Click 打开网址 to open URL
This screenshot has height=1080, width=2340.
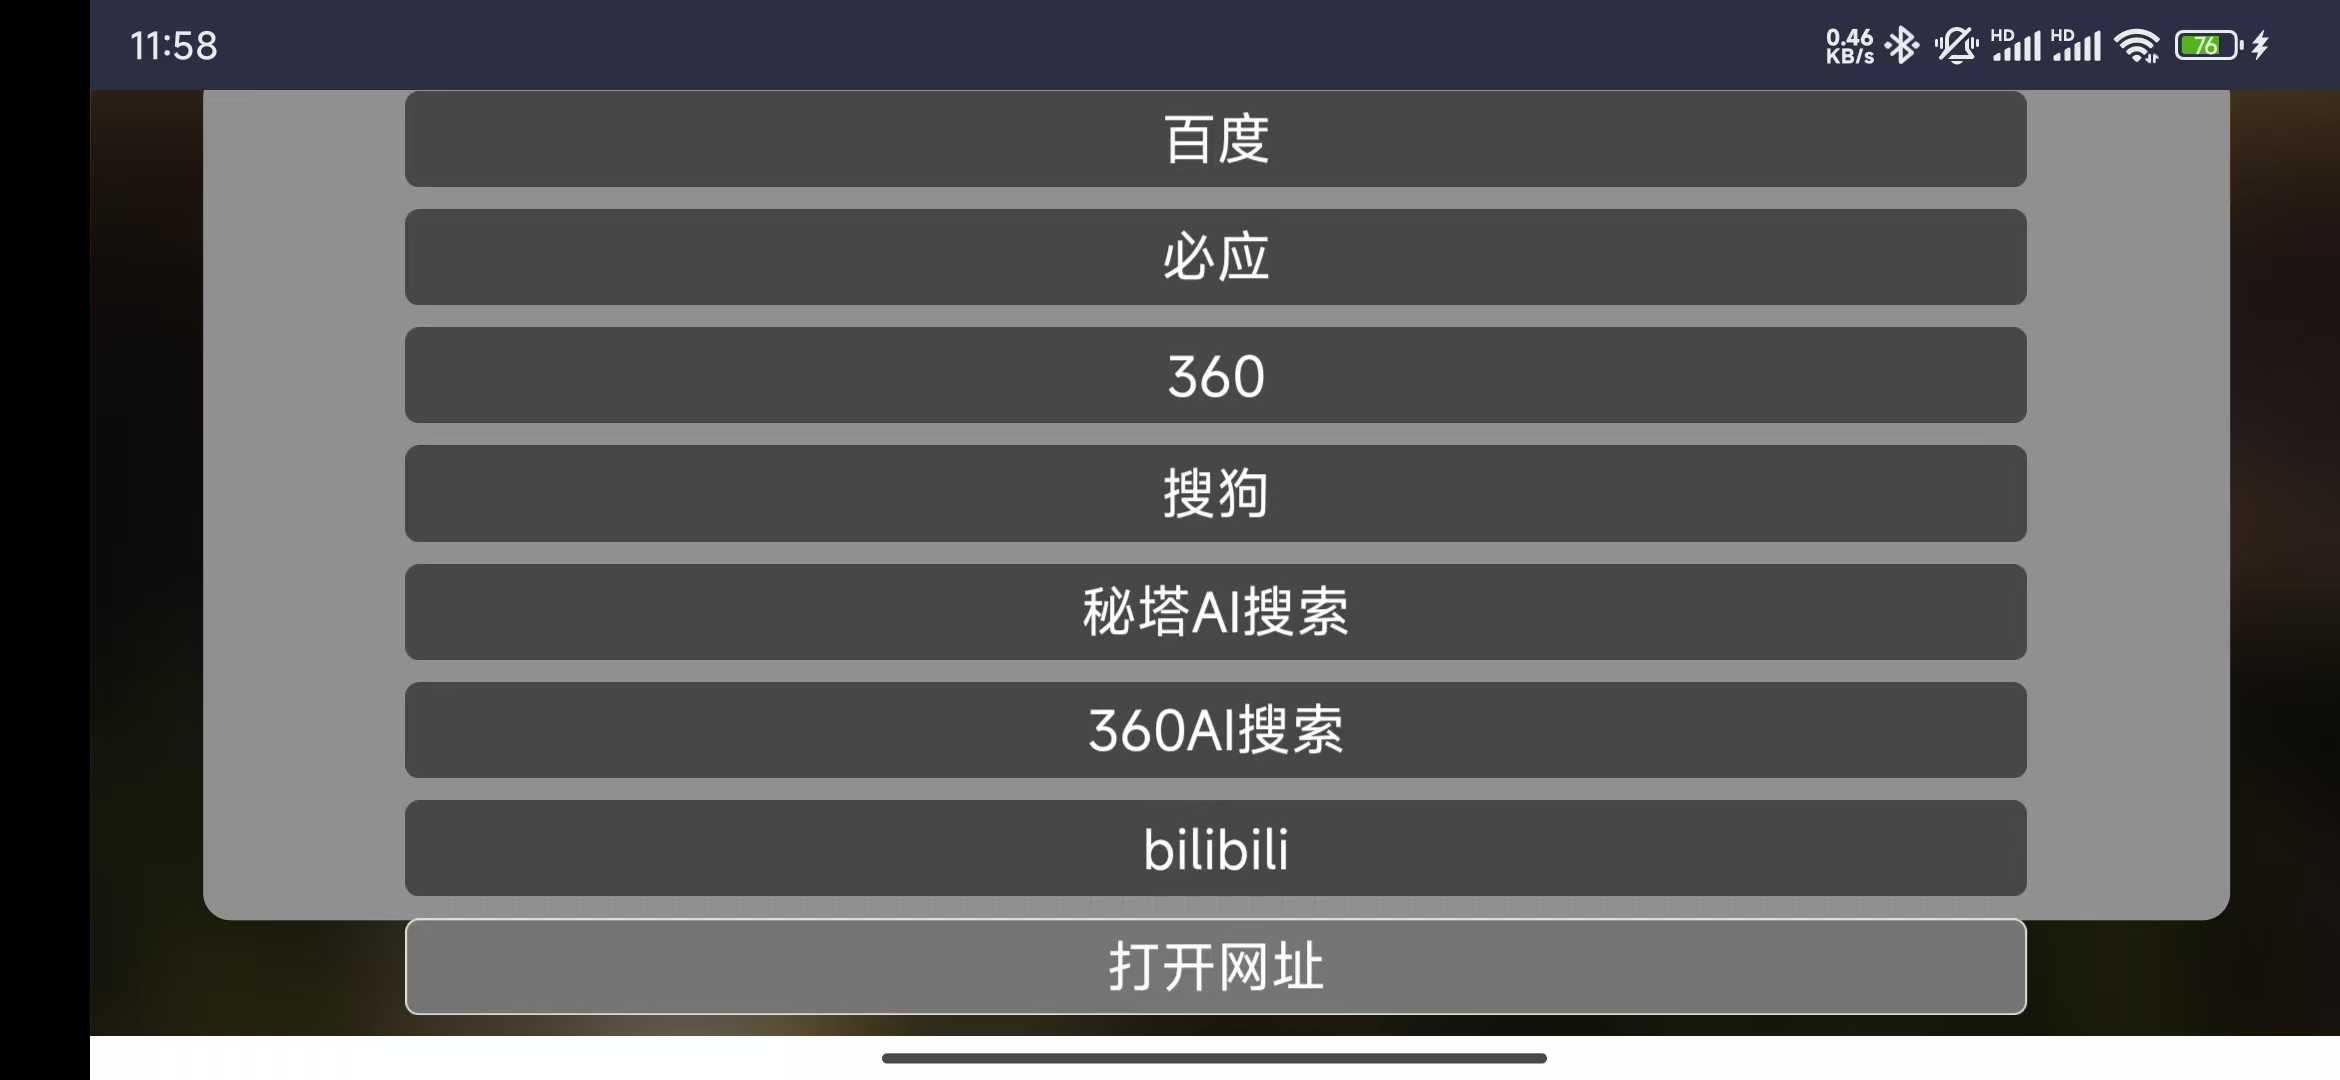(1215, 967)
